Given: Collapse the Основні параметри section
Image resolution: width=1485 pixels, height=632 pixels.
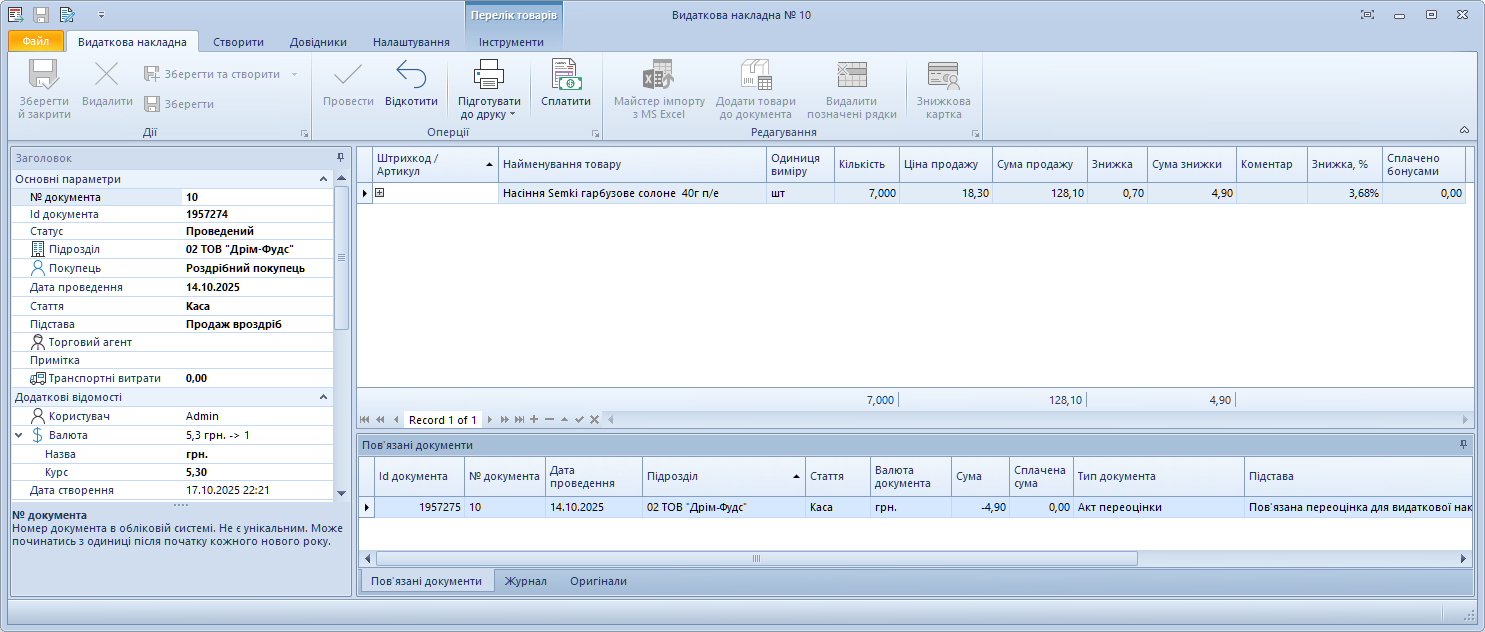Looking at the screenshot, I should click(323, 179).
